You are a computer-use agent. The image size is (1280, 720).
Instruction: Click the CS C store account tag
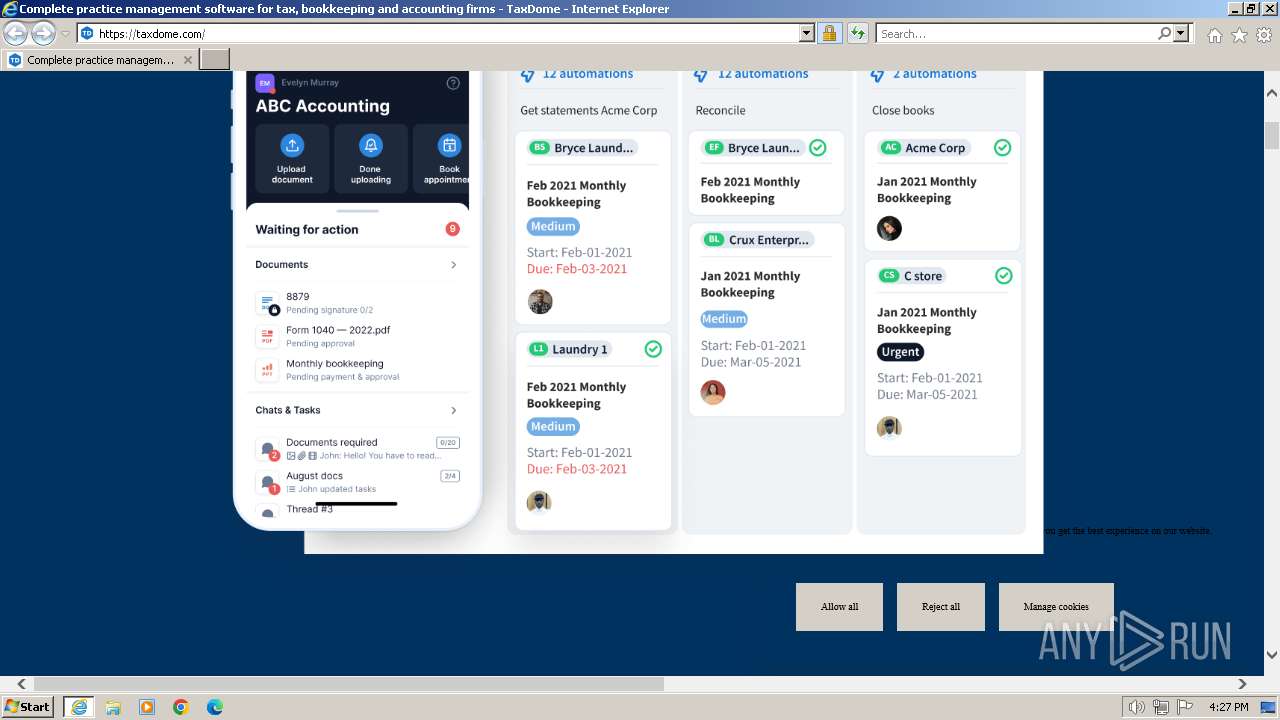pos(911,276)
